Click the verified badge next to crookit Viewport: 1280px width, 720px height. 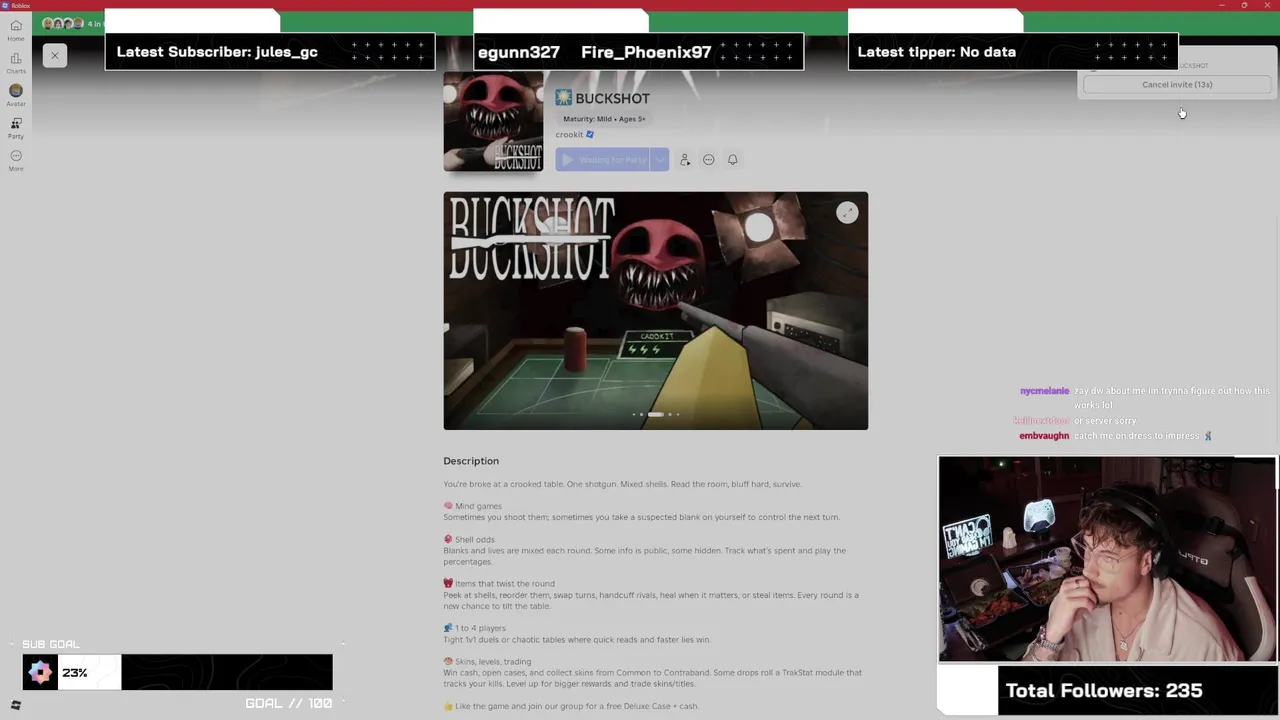click(x=590, y=135)
